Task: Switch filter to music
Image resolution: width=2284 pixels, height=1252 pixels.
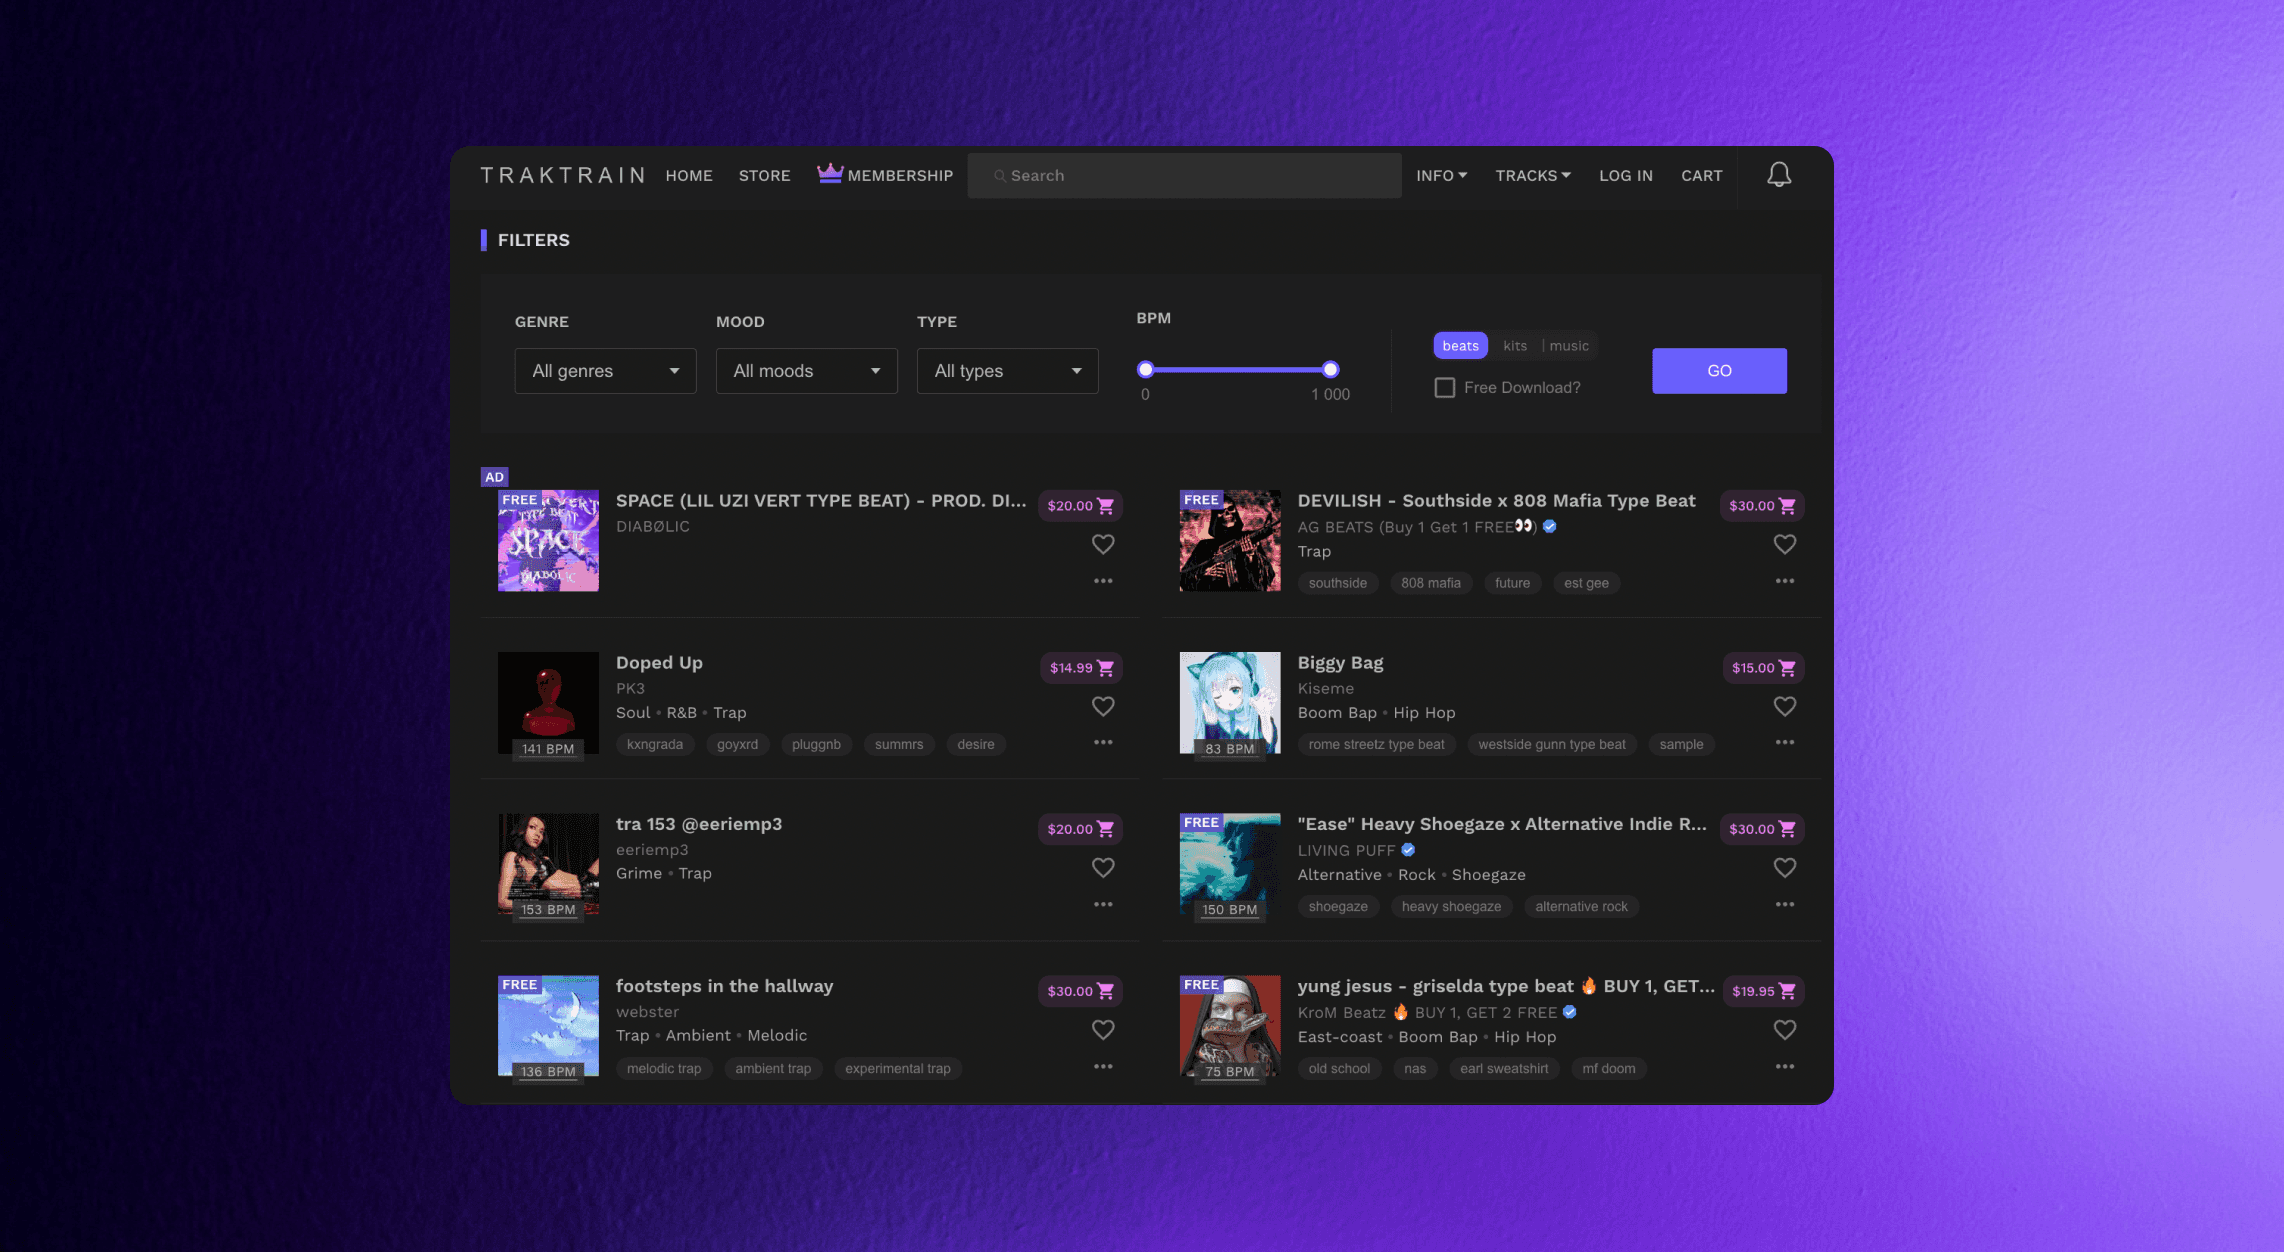Action: [x=1568, y=346]
